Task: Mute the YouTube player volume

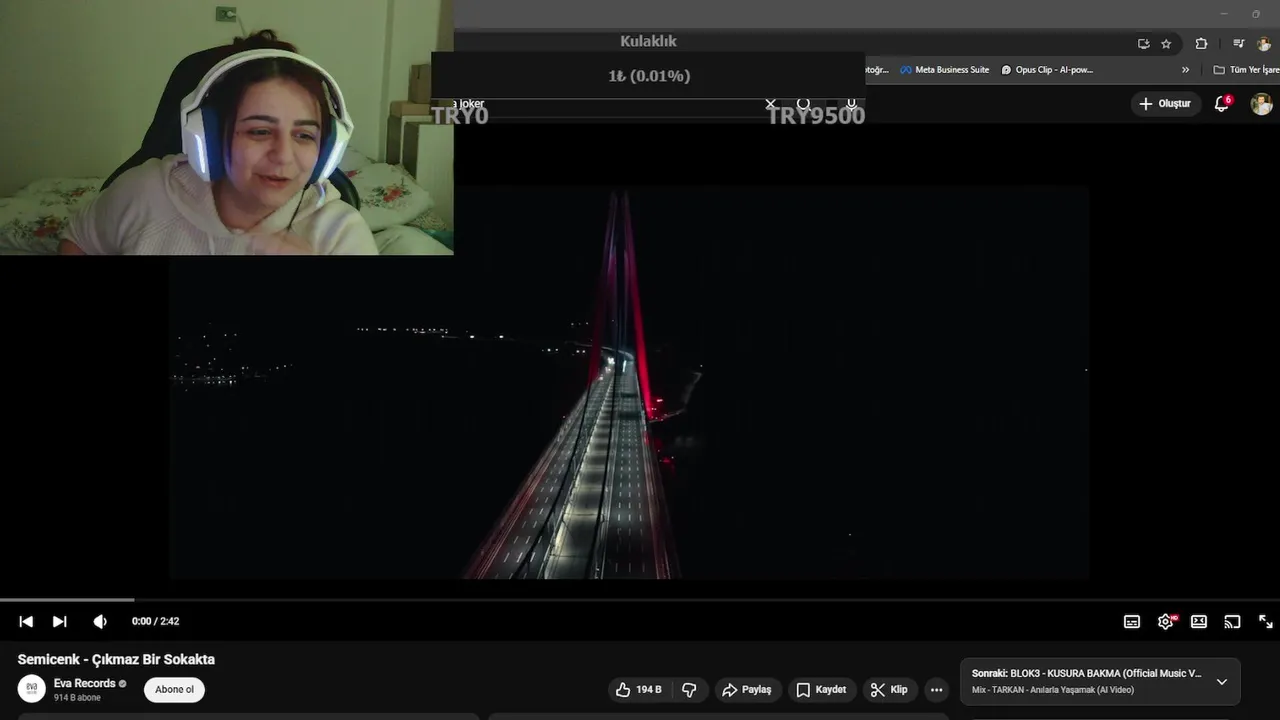Action: coord(100,621)
